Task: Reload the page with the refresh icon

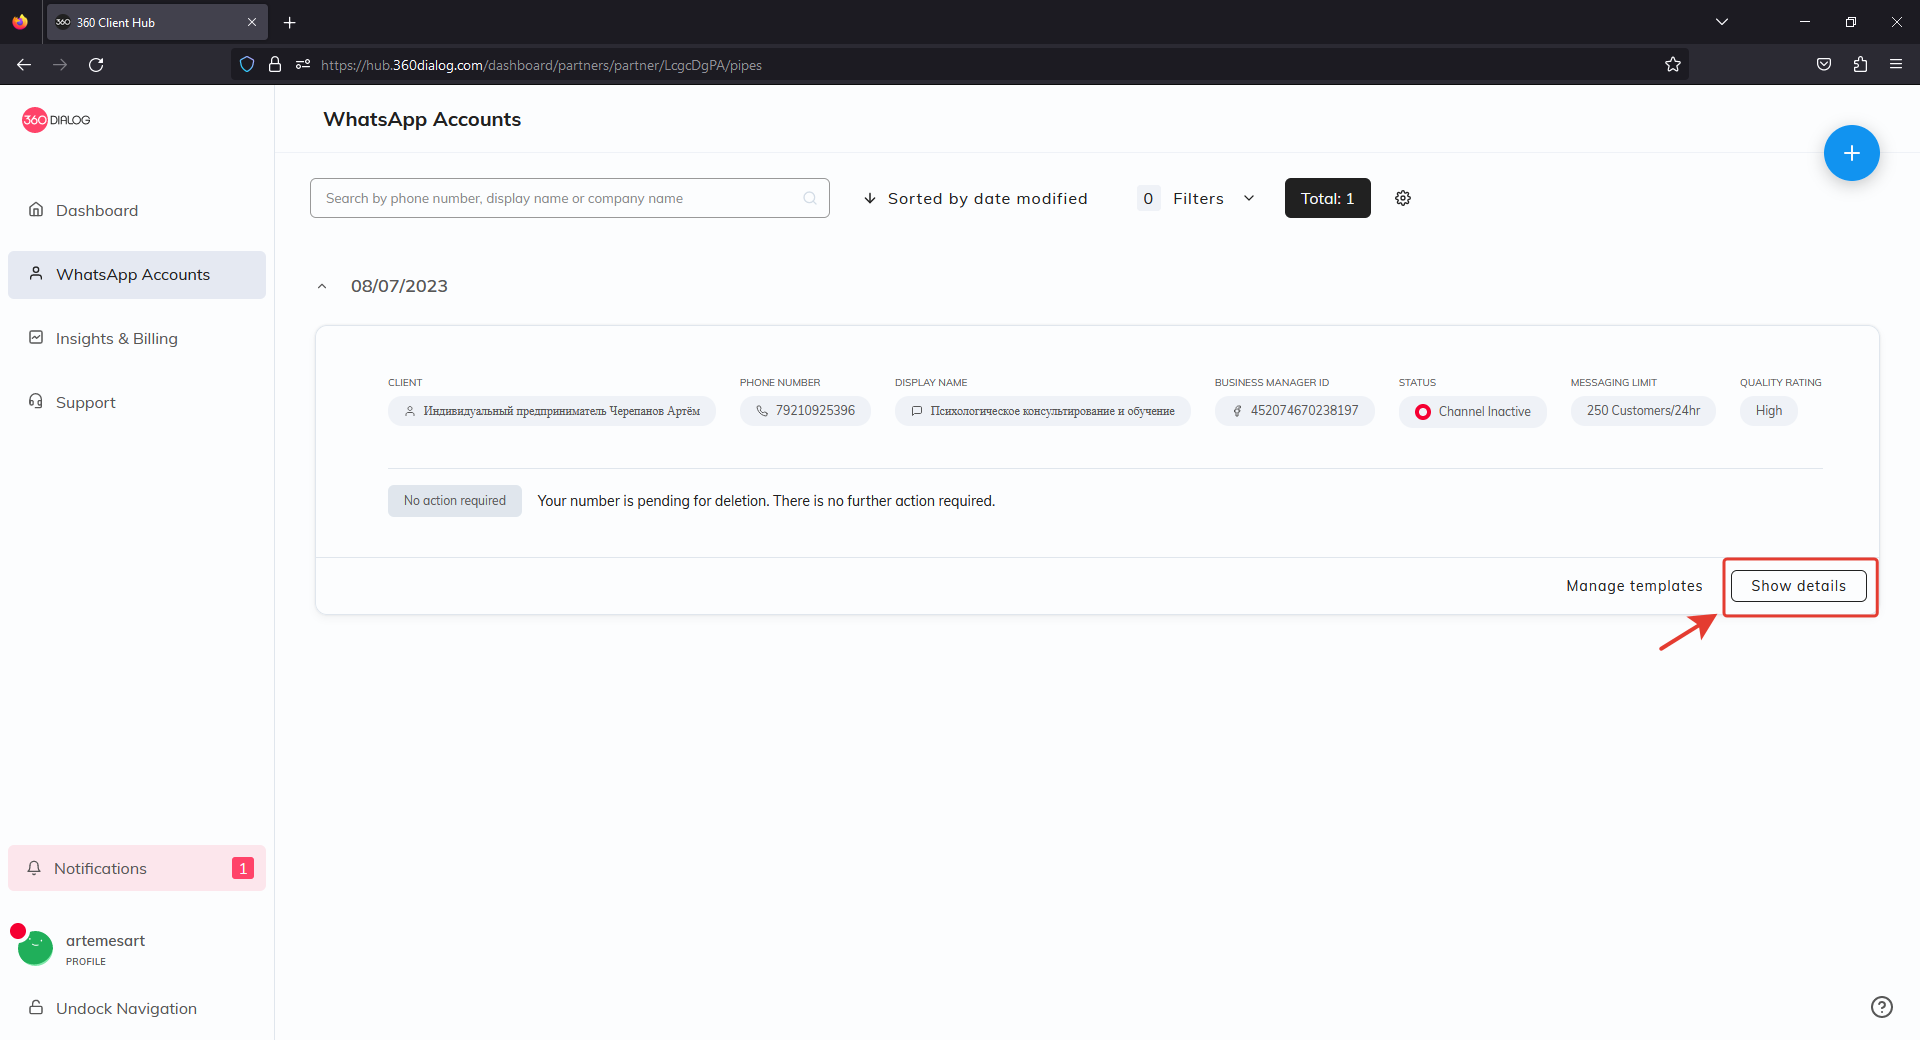Action: pos(96,65)
